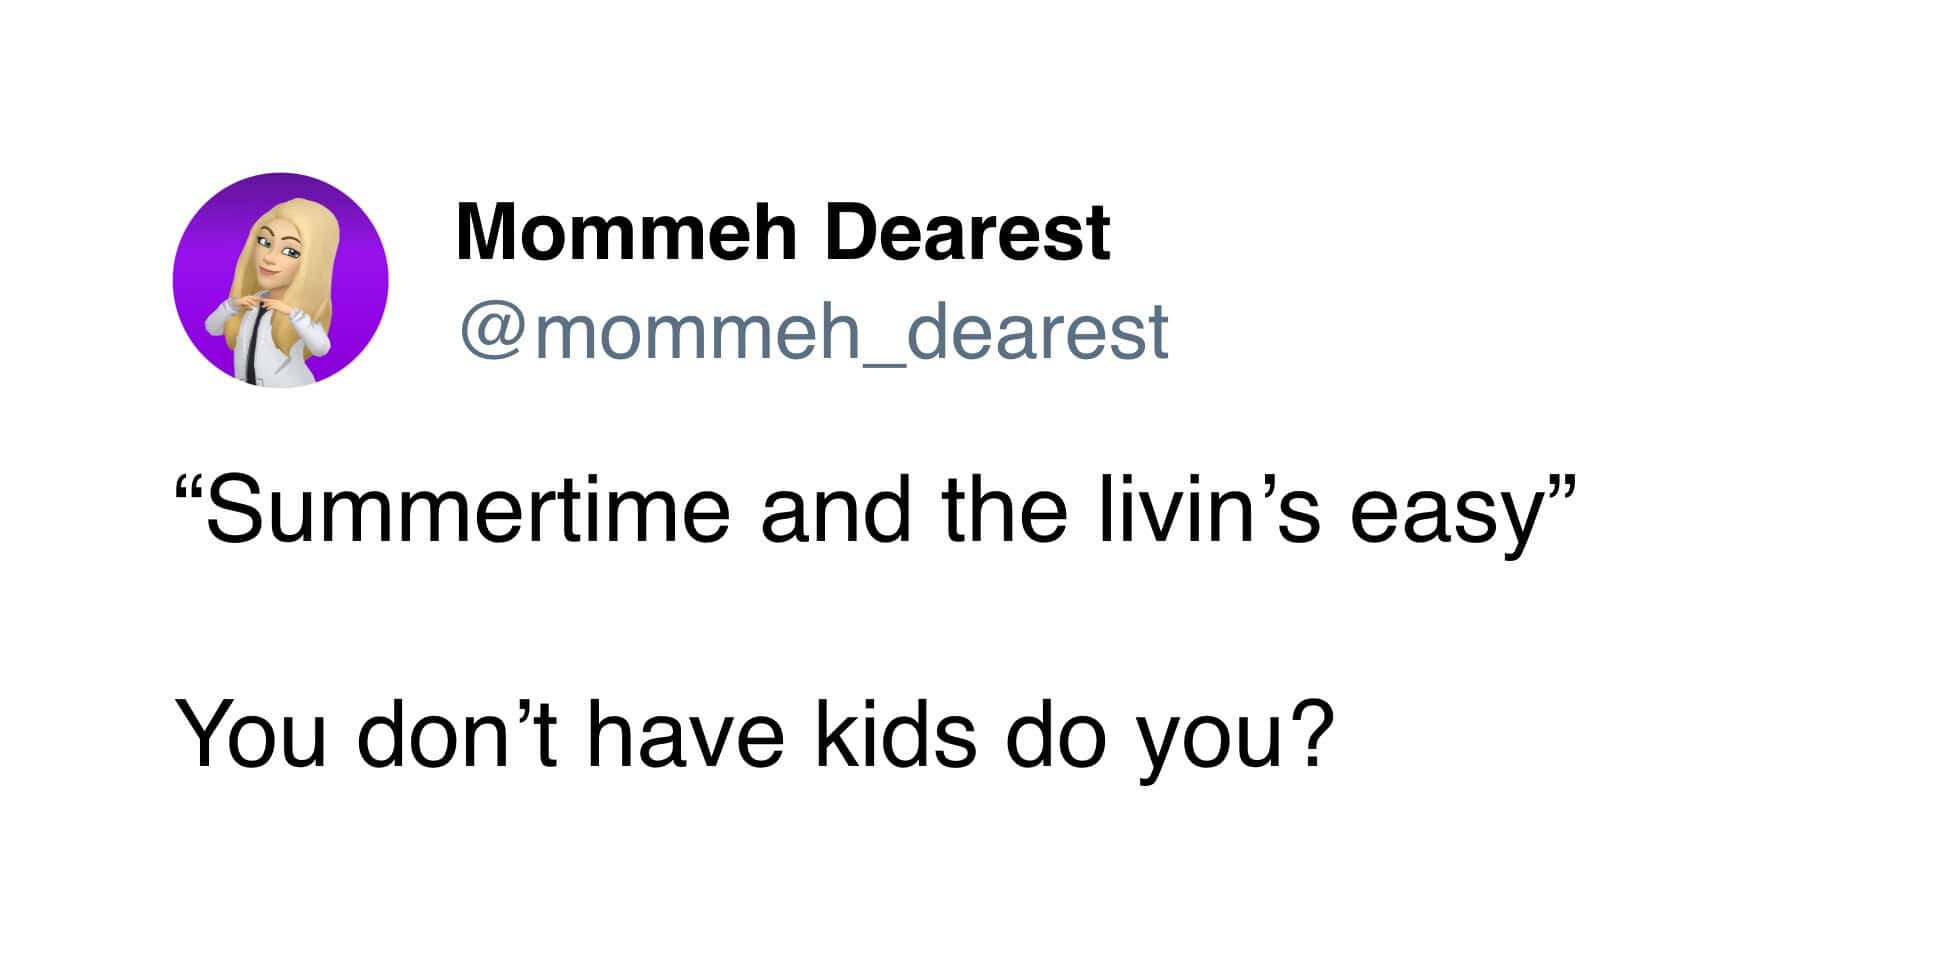The height and width of the screenshot is (962, 1943).
Task: Open the @mommeh_dearest handle link
Action: click(814, 332)
